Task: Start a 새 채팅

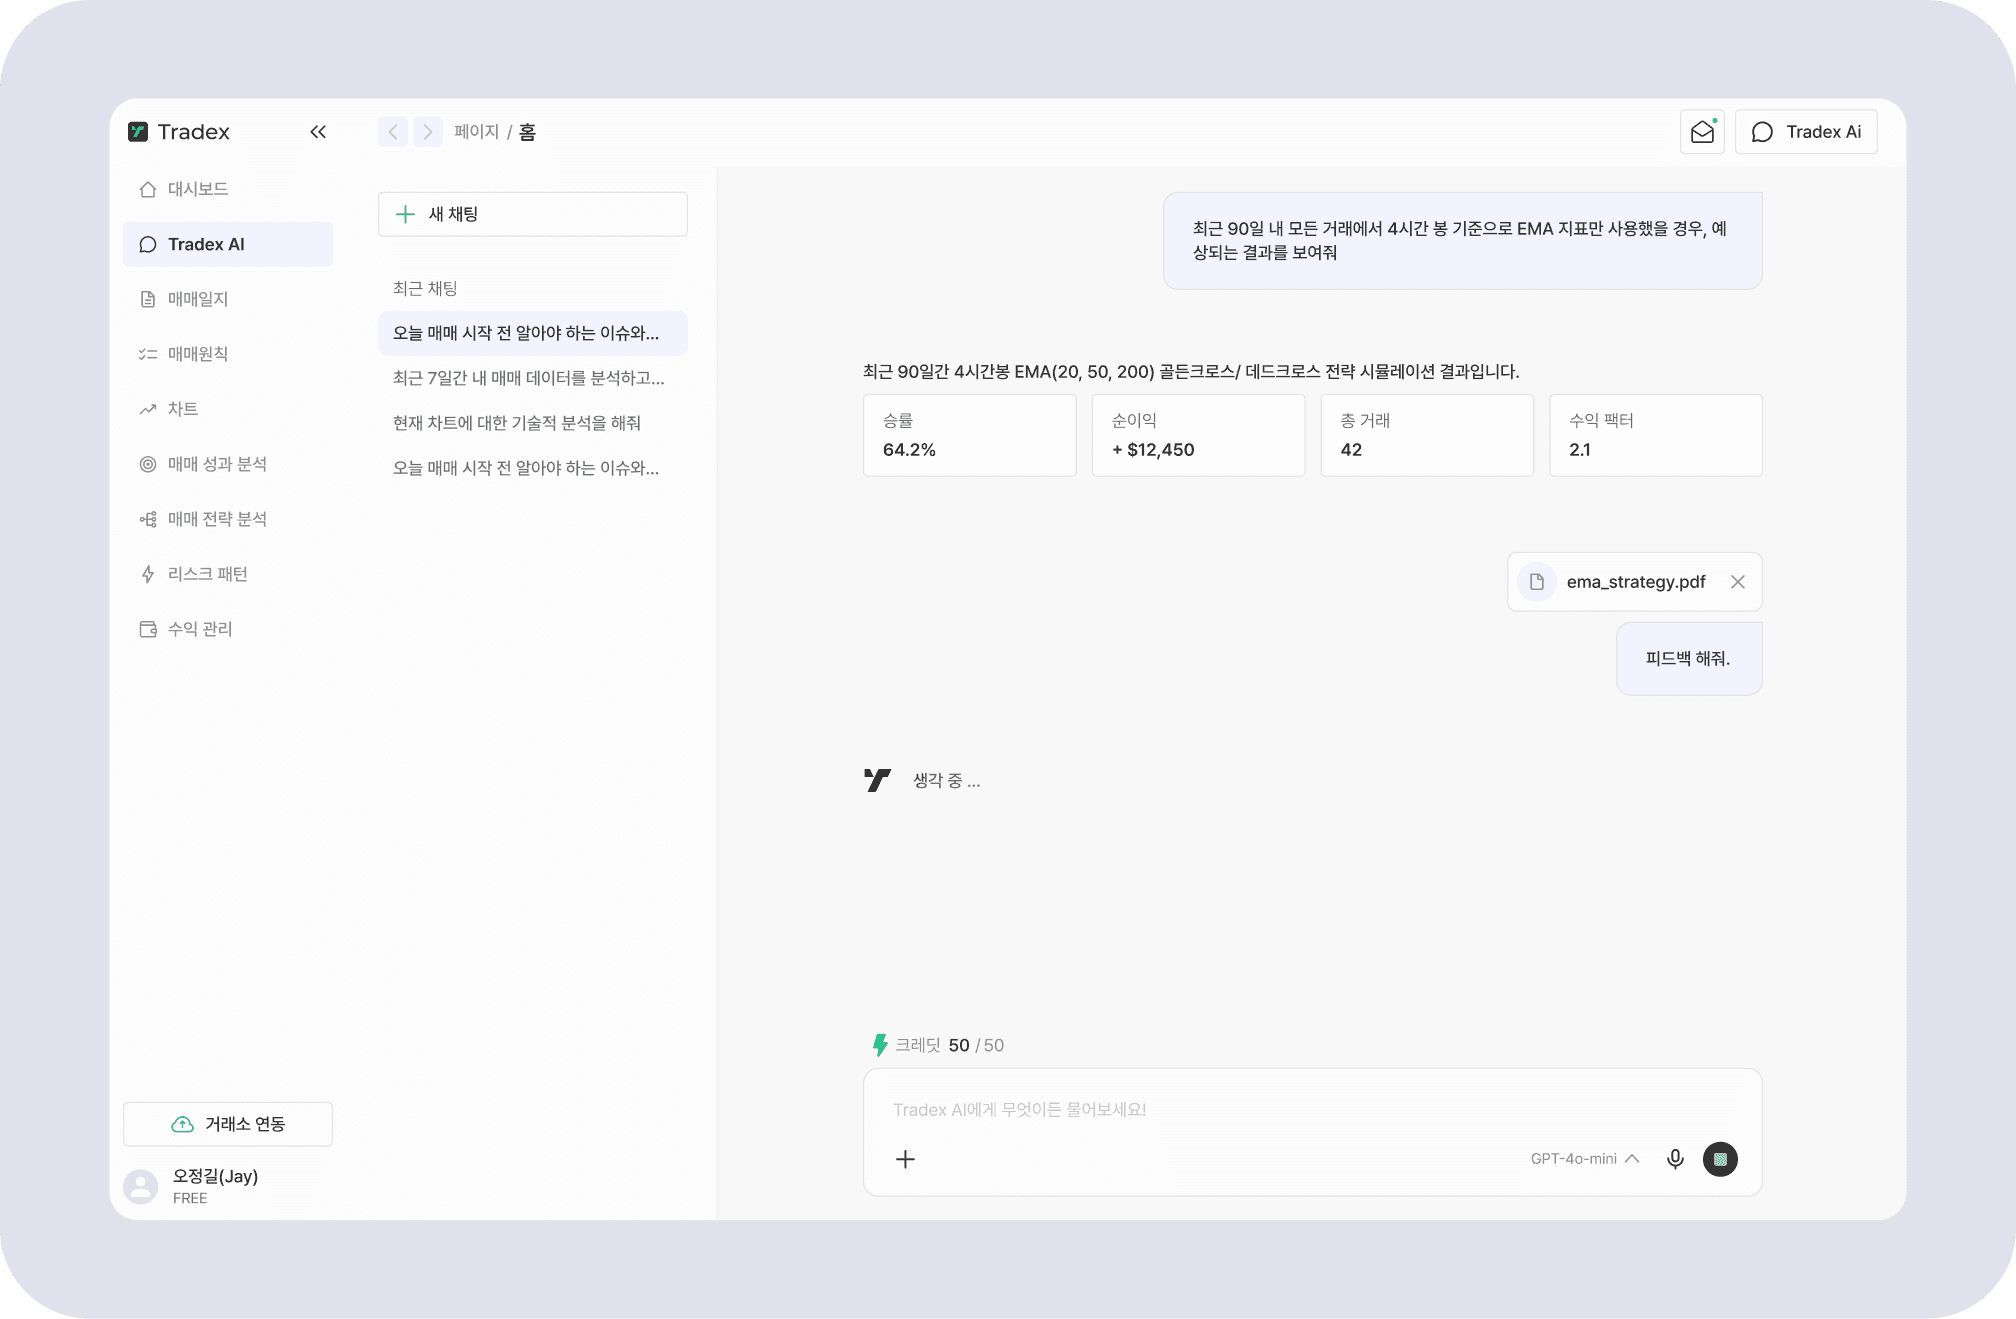Action: coord(533,214)
